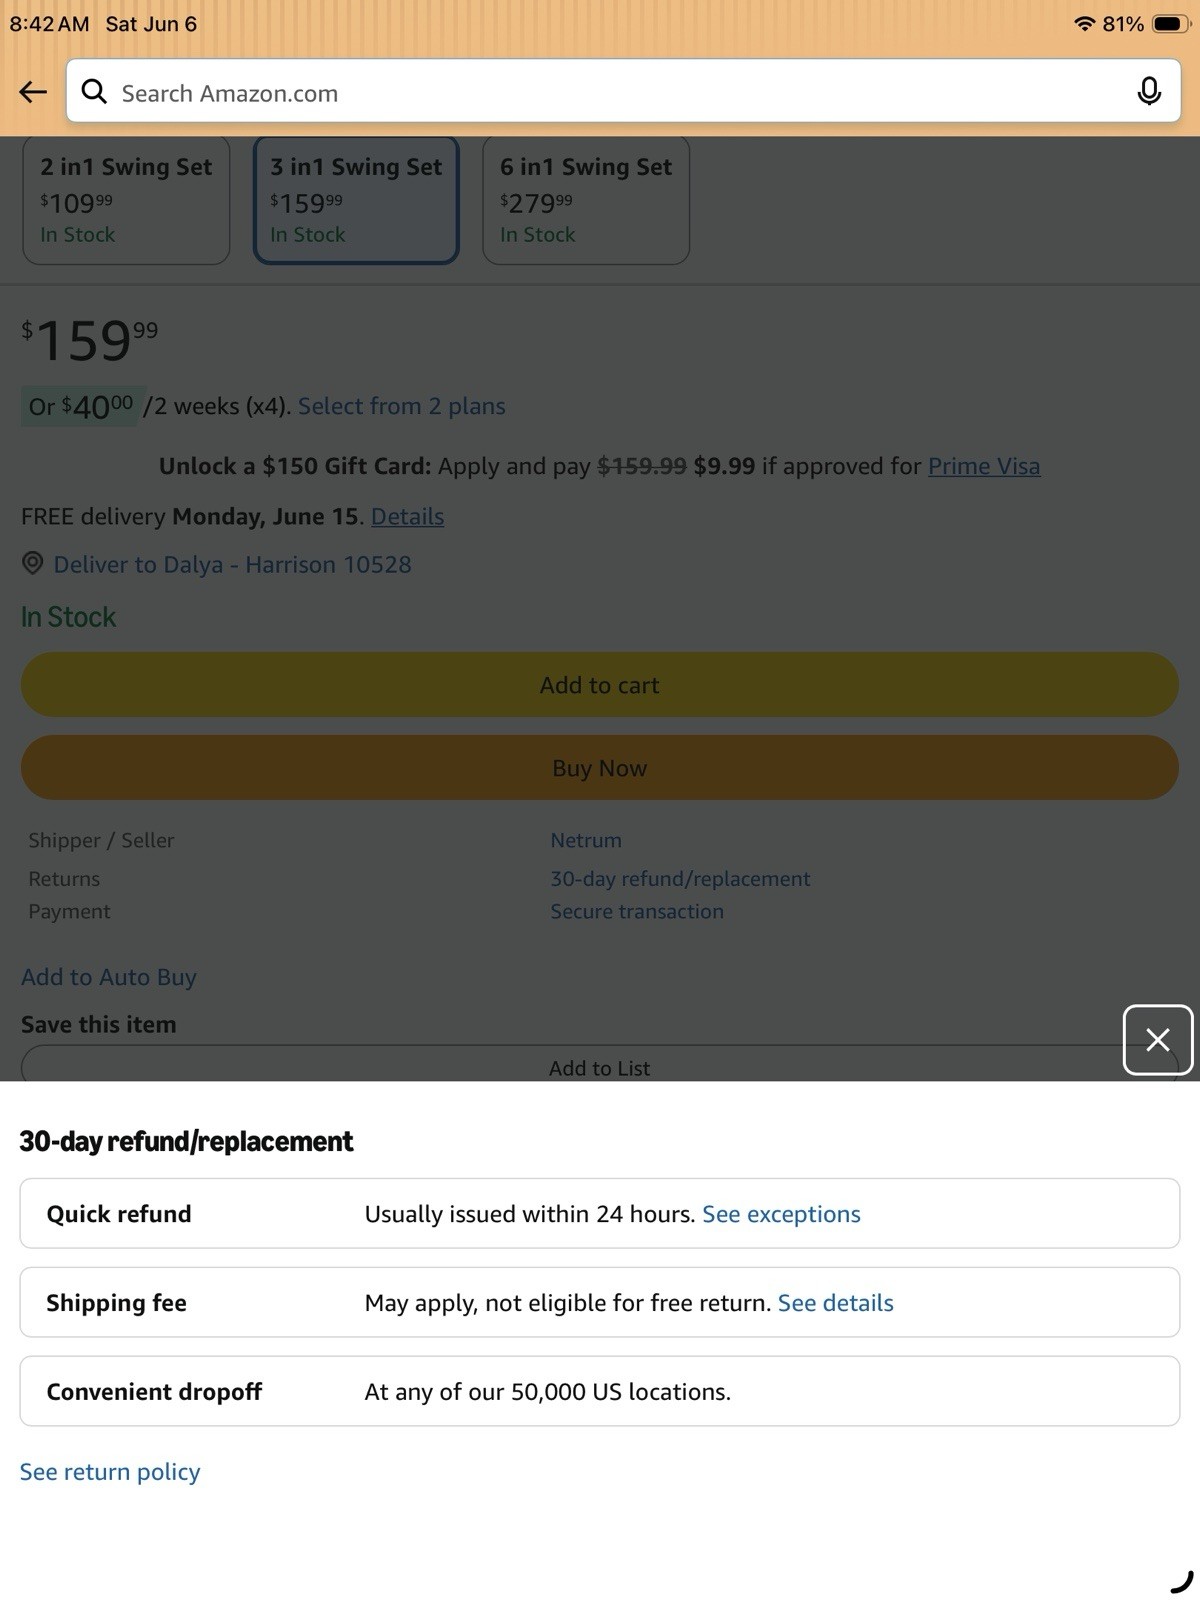Image resolution: width=1200 pixels, height=1600 pixels.
Task: Tap the magnifying glass search icon
Action: click(94, 92)
